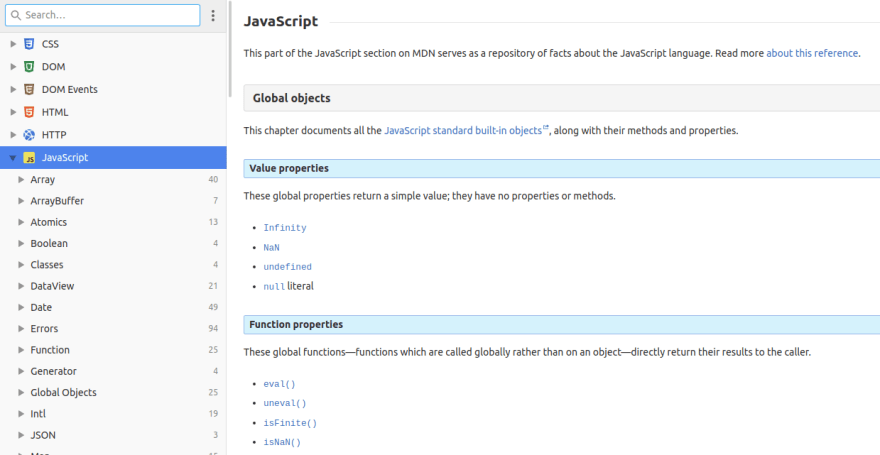Screen dimensions: 880x455
Task: Open the null literal link
Action: tap(274, 287)
